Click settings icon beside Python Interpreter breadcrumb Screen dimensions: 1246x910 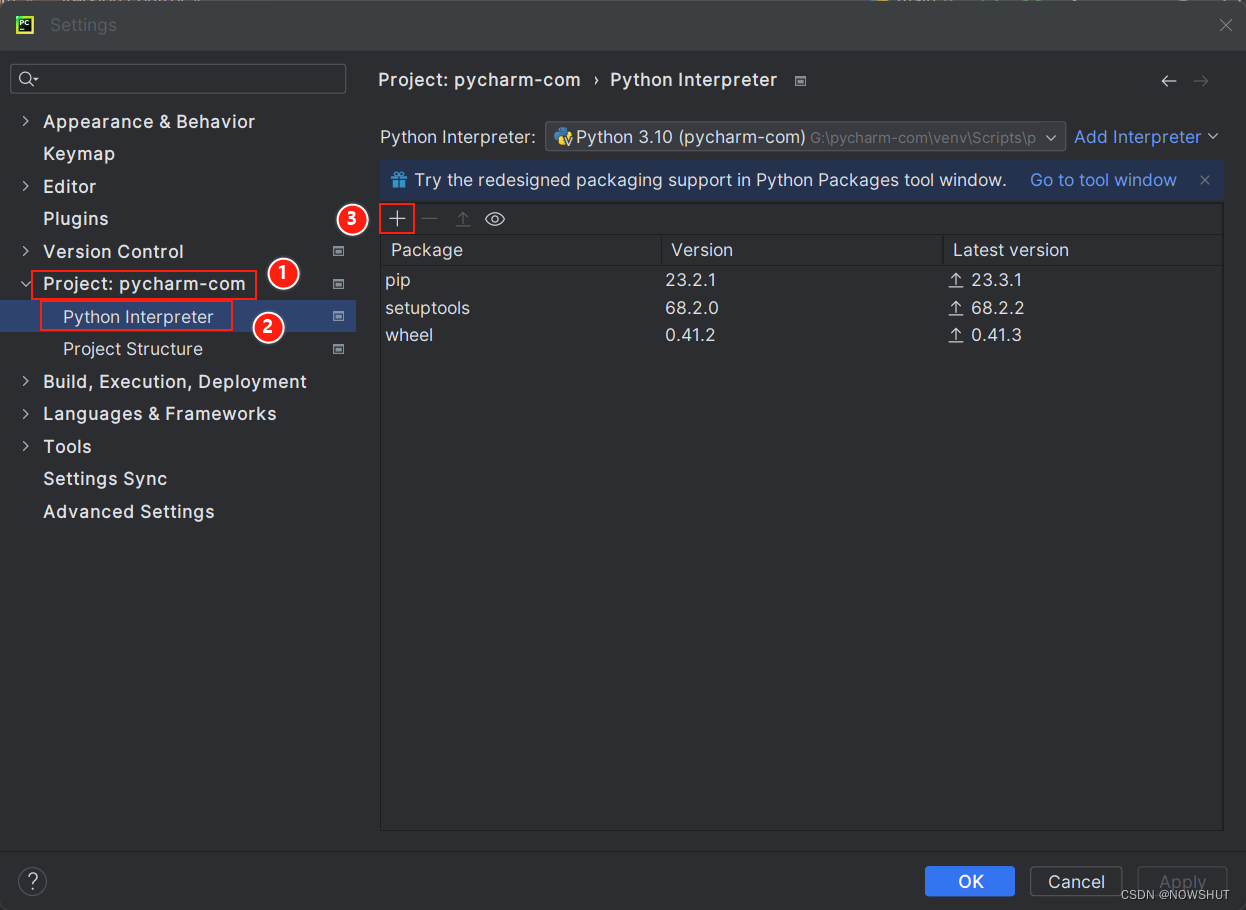(800, 81)
